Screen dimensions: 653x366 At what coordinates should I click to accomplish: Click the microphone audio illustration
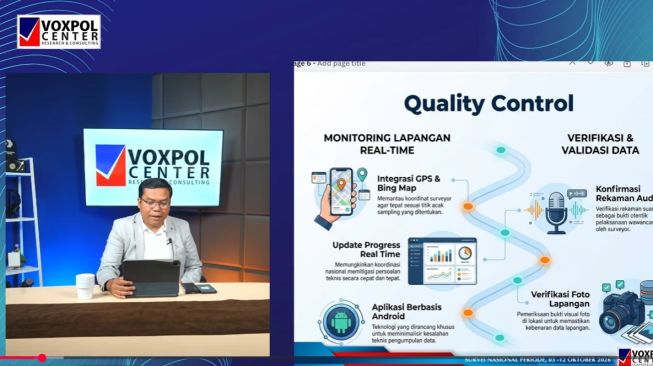[x=556, y=212]
